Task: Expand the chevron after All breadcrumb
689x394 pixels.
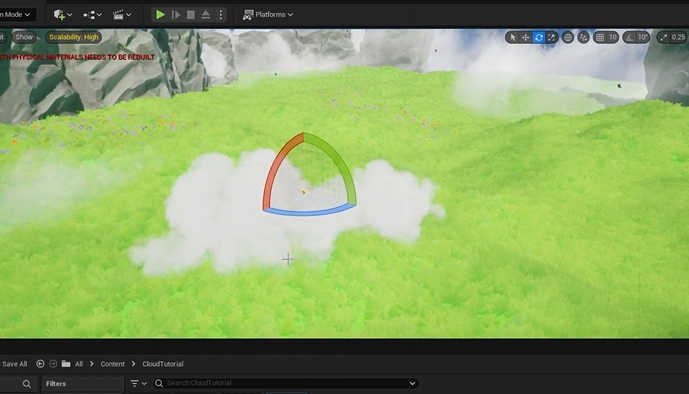Action: click(91, 364)
